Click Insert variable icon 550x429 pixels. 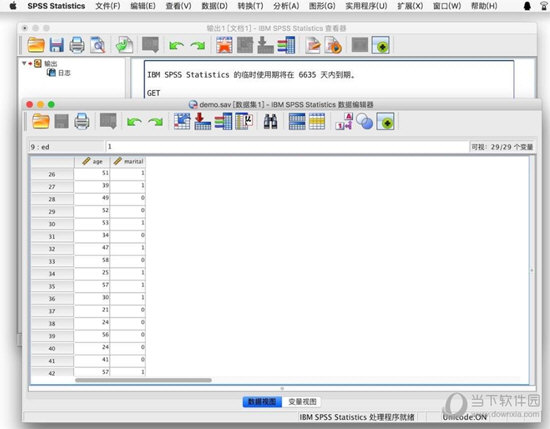[x=317, y=122]
